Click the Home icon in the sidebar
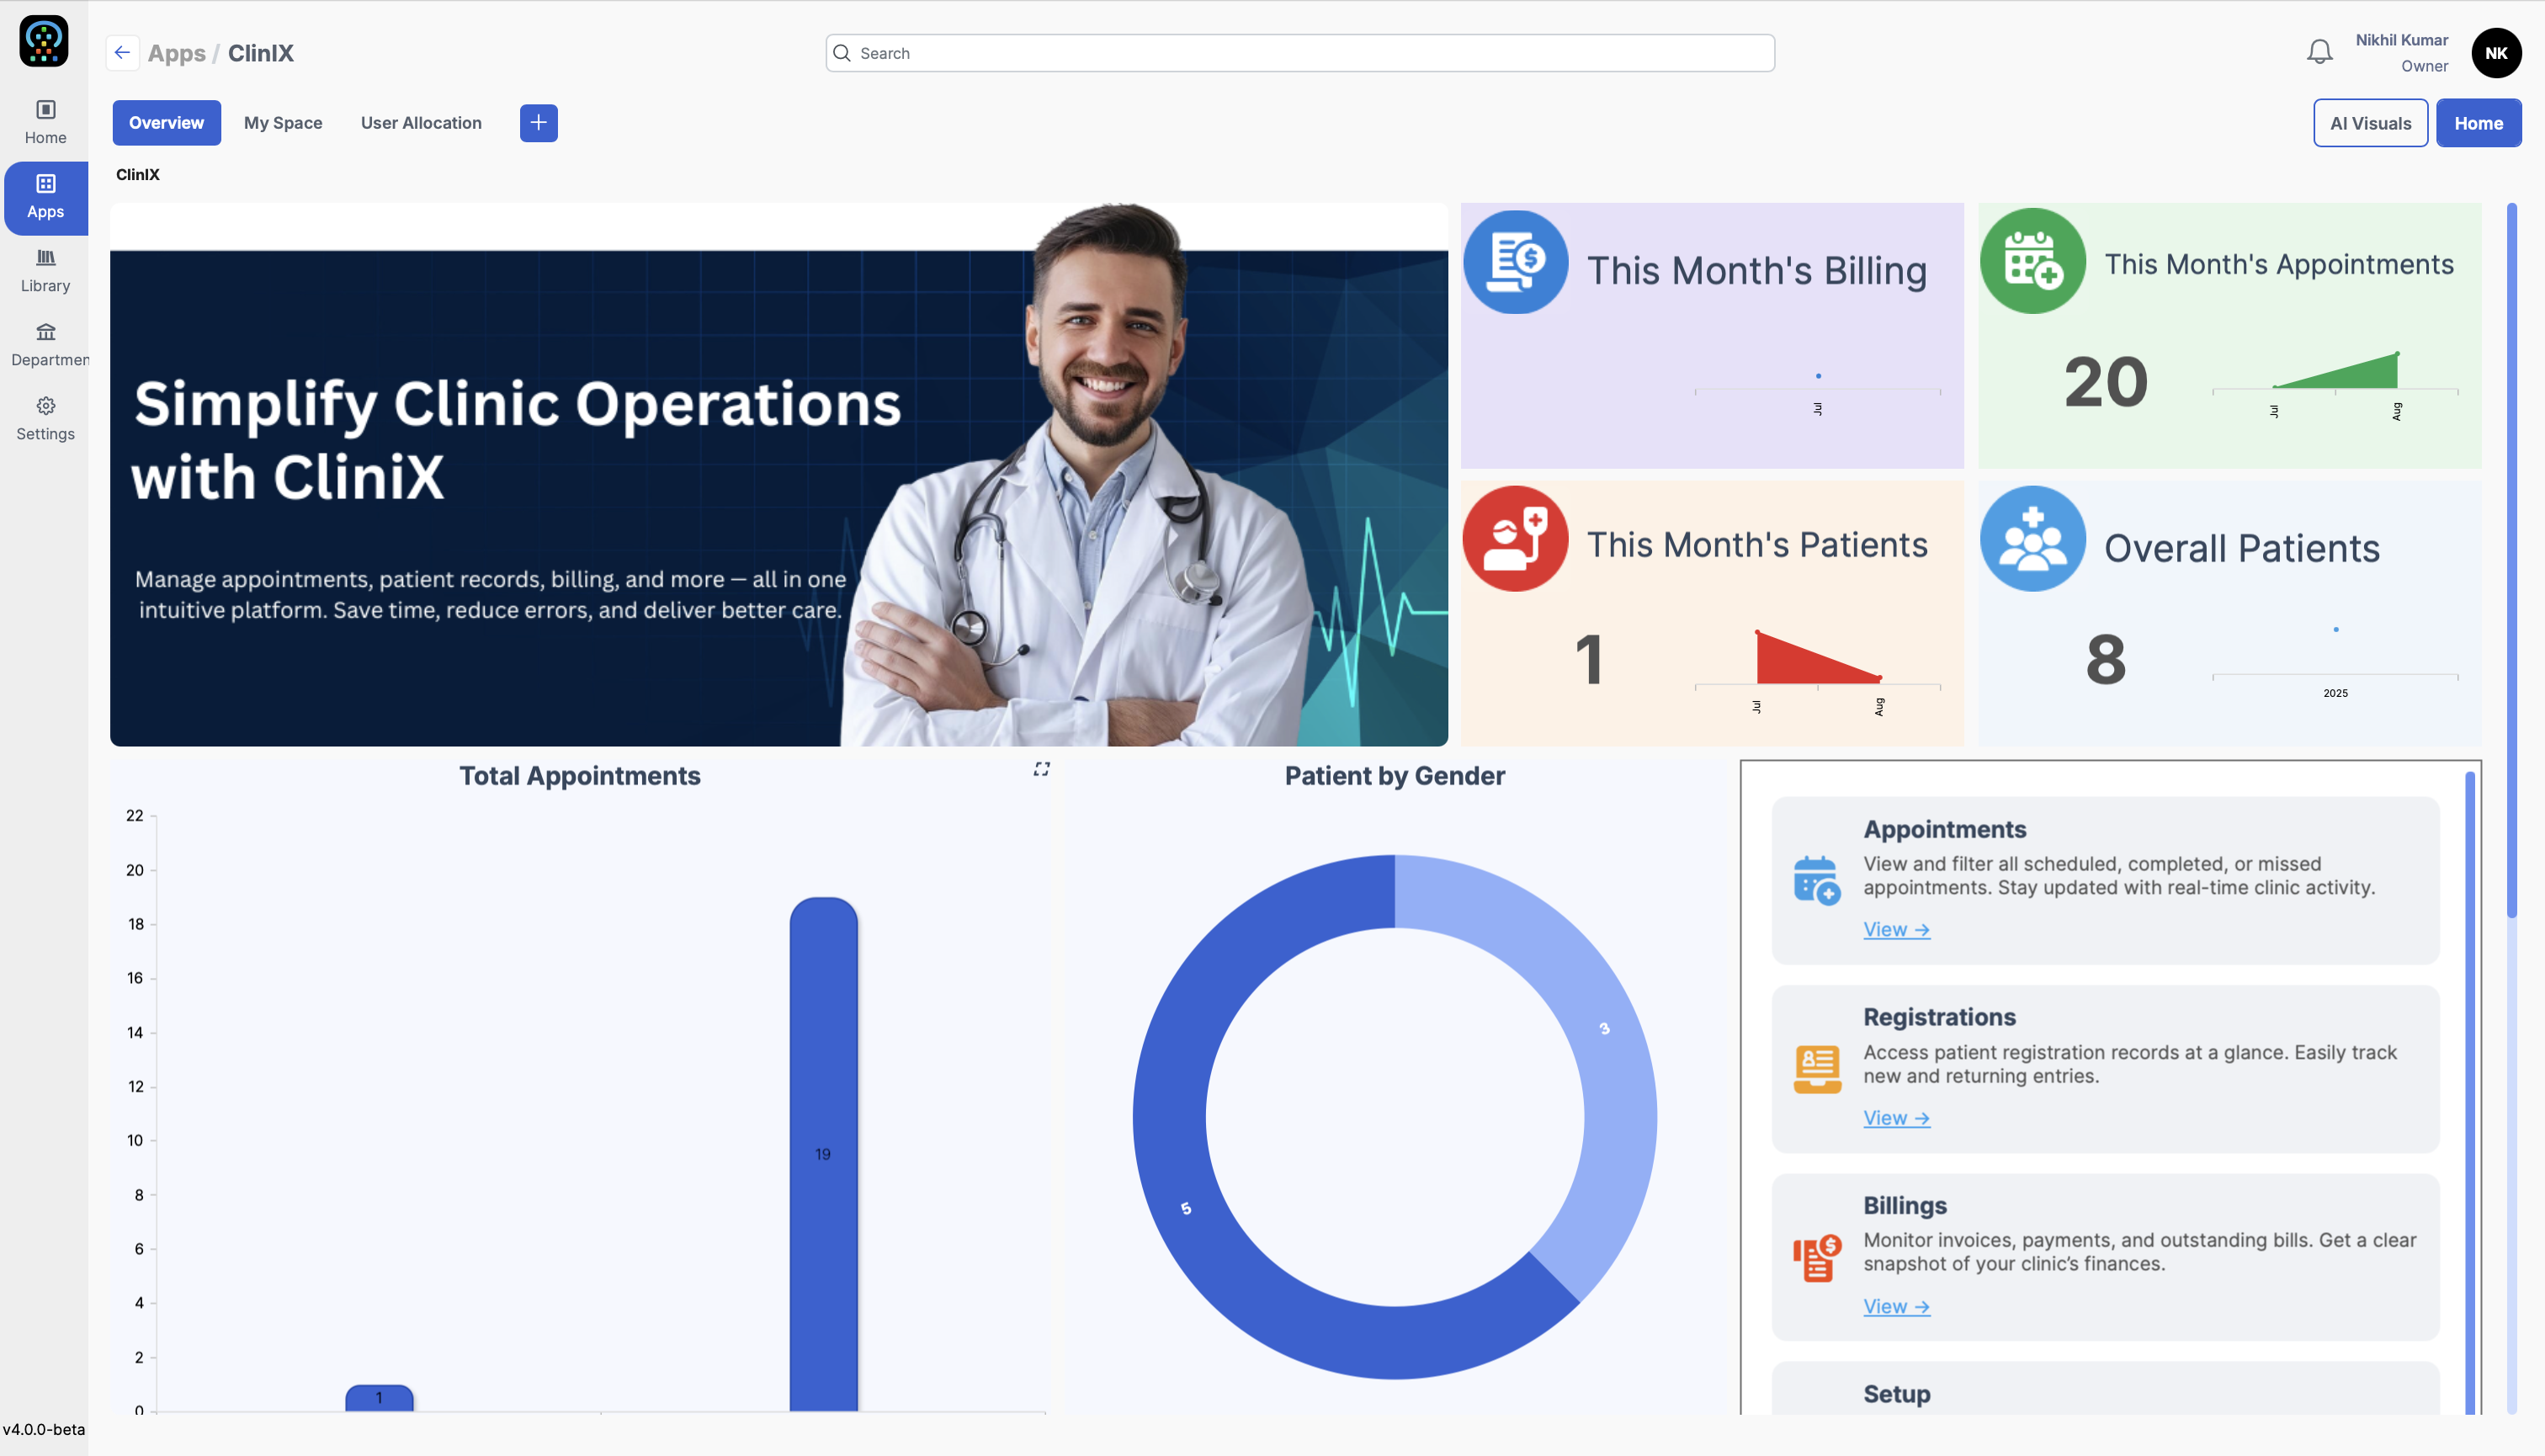The width and height of the screenshot is (2545, 1456). coord(45,121)
